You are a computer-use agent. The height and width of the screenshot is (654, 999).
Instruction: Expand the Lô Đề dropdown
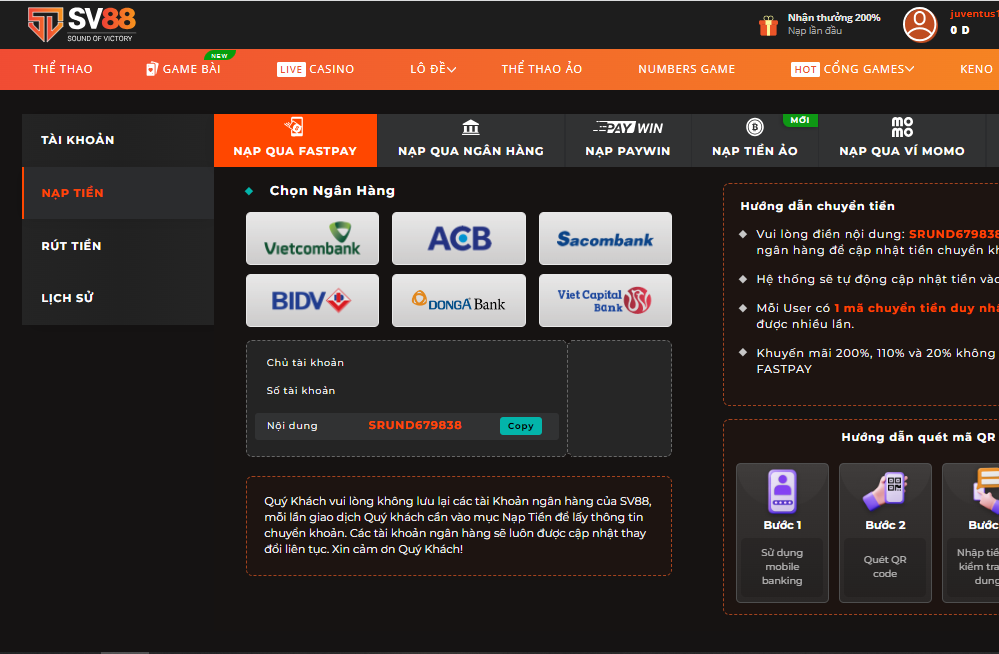pos(433,69)
